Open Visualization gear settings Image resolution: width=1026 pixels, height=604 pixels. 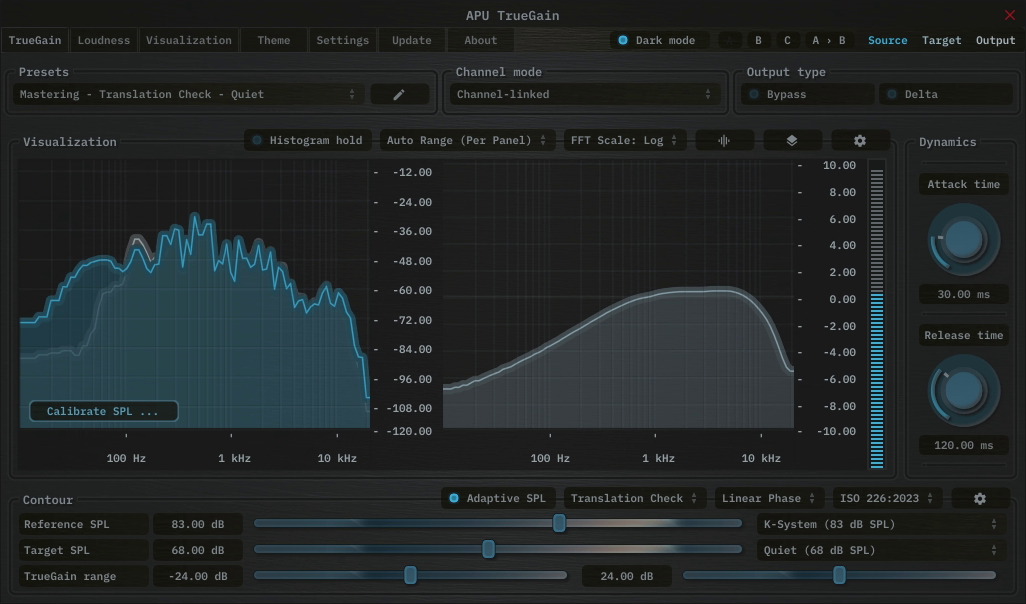click(x=859, y=141)
